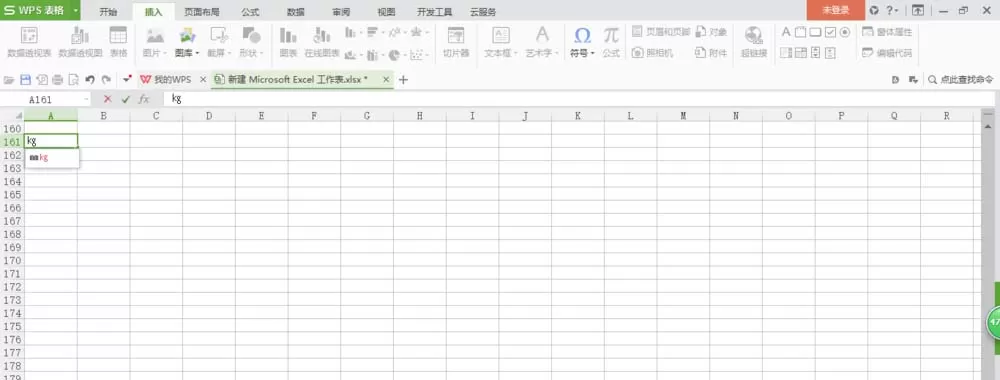Undo the last action
Screen dimensions: 1000x380
[90, 80]
